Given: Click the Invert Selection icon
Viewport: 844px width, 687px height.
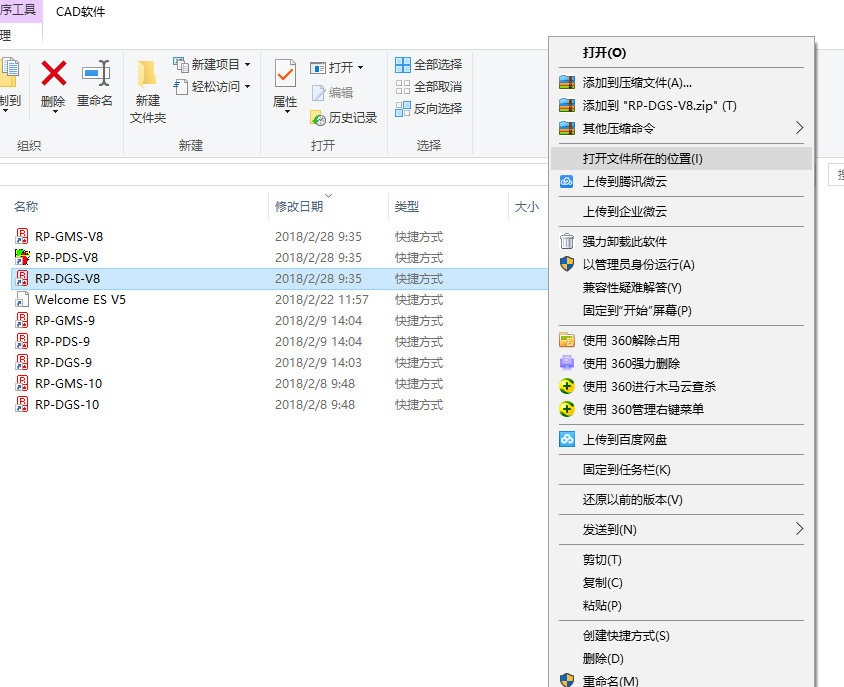Looking at the screenshot, I should (x=403, y=109).
